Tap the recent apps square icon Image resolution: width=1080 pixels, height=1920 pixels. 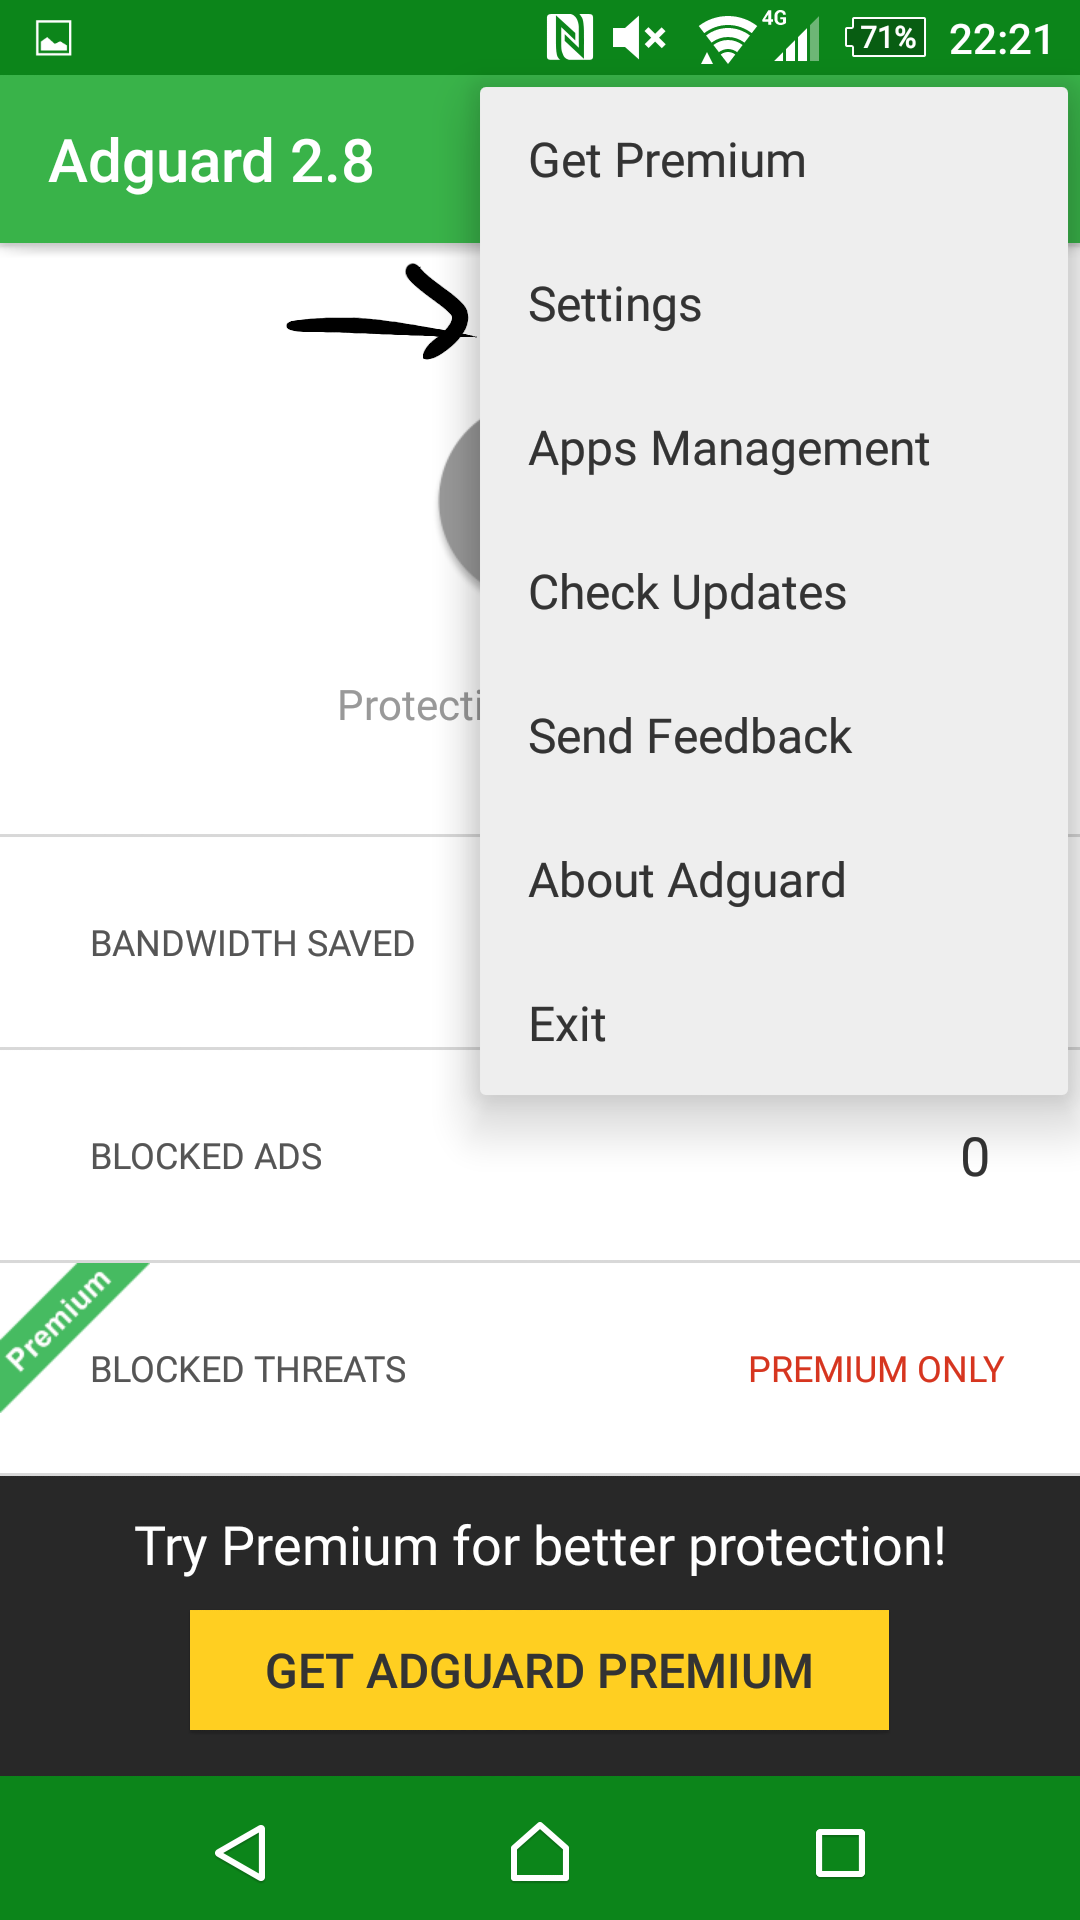pyautogui.click(x=840, y=1853)
